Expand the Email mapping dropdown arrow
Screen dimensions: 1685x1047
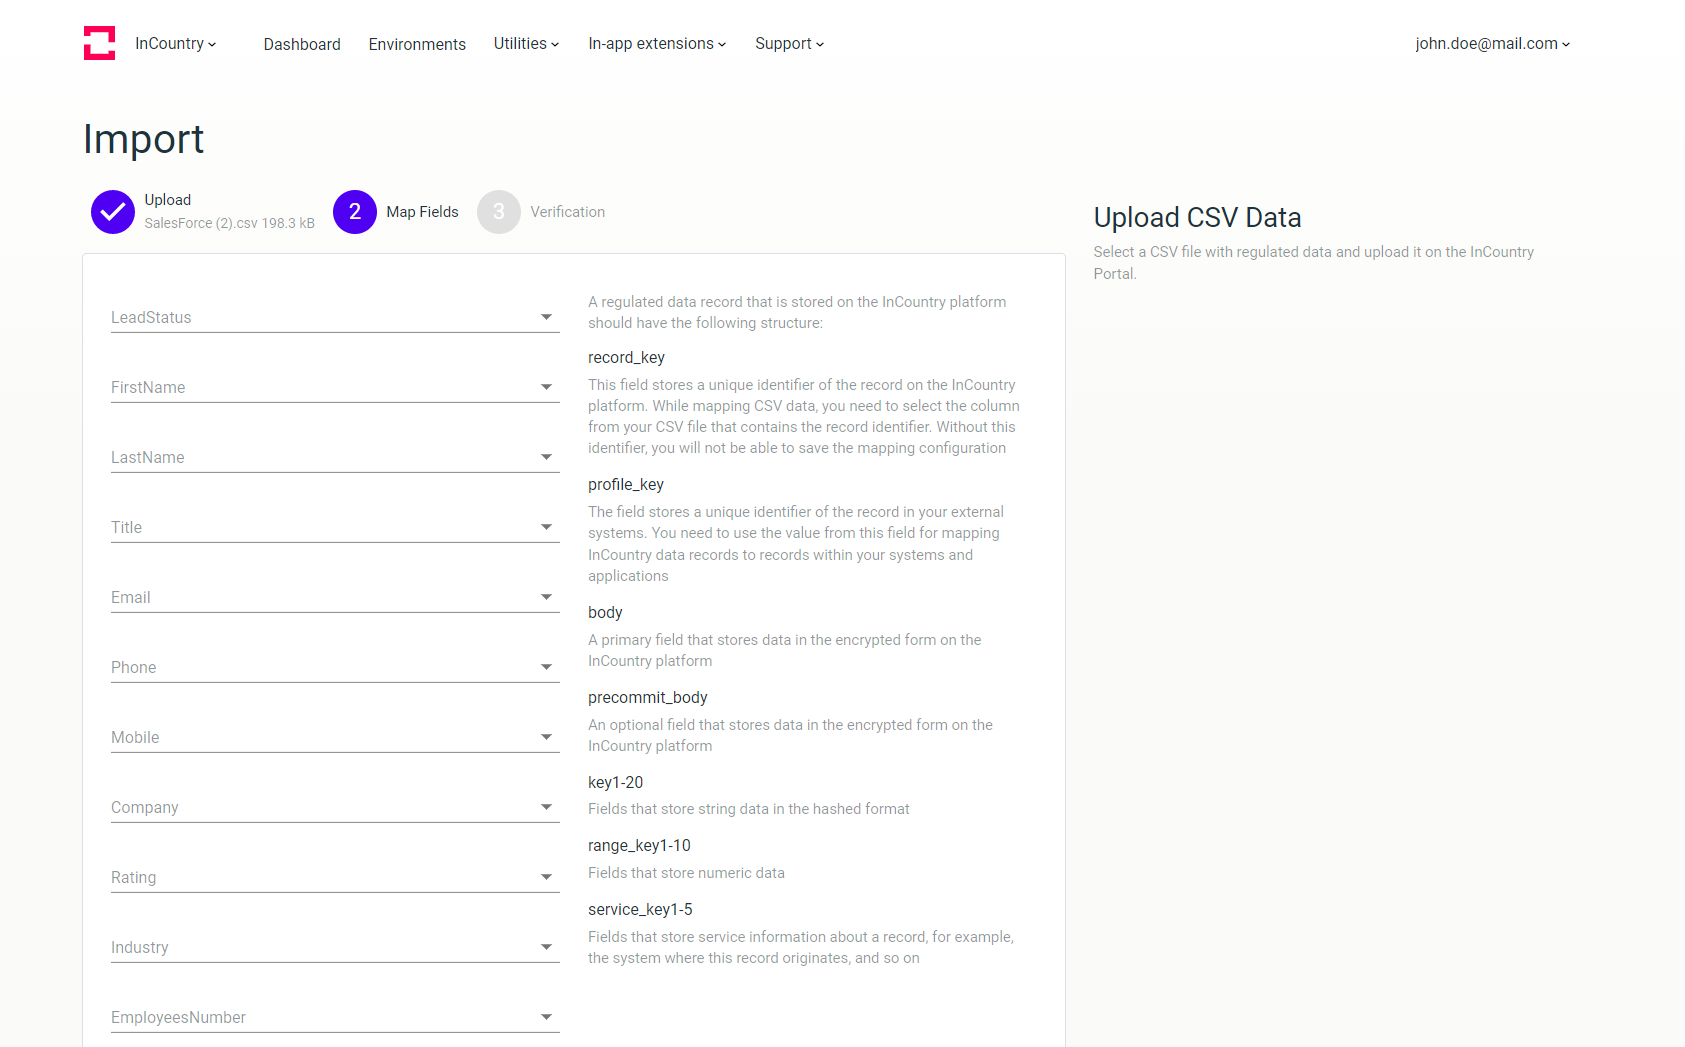pos(546,597)
